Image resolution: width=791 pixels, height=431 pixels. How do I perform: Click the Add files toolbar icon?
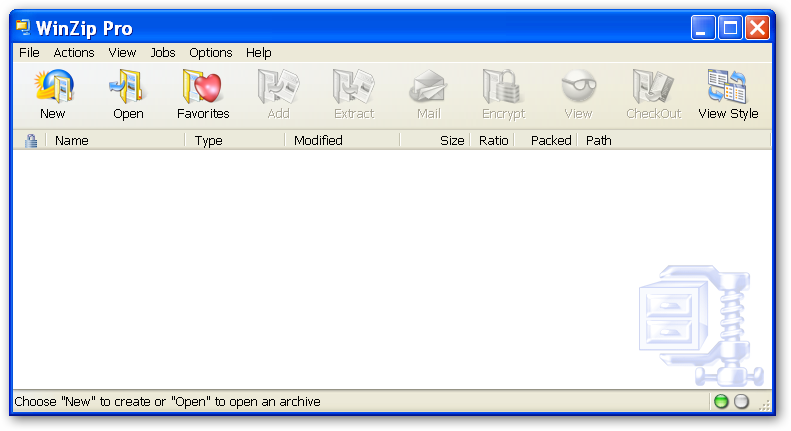(x=278, y=87)
